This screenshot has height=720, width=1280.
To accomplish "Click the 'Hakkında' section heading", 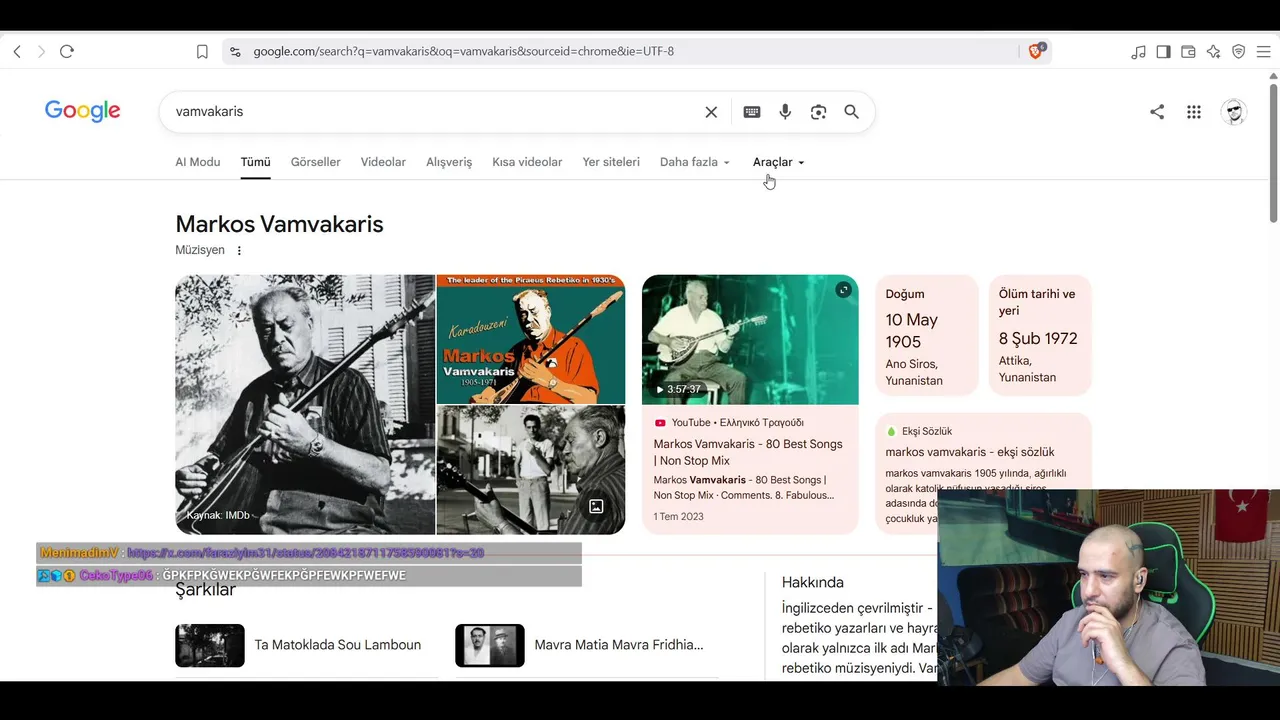I will (x=813, y=582).
